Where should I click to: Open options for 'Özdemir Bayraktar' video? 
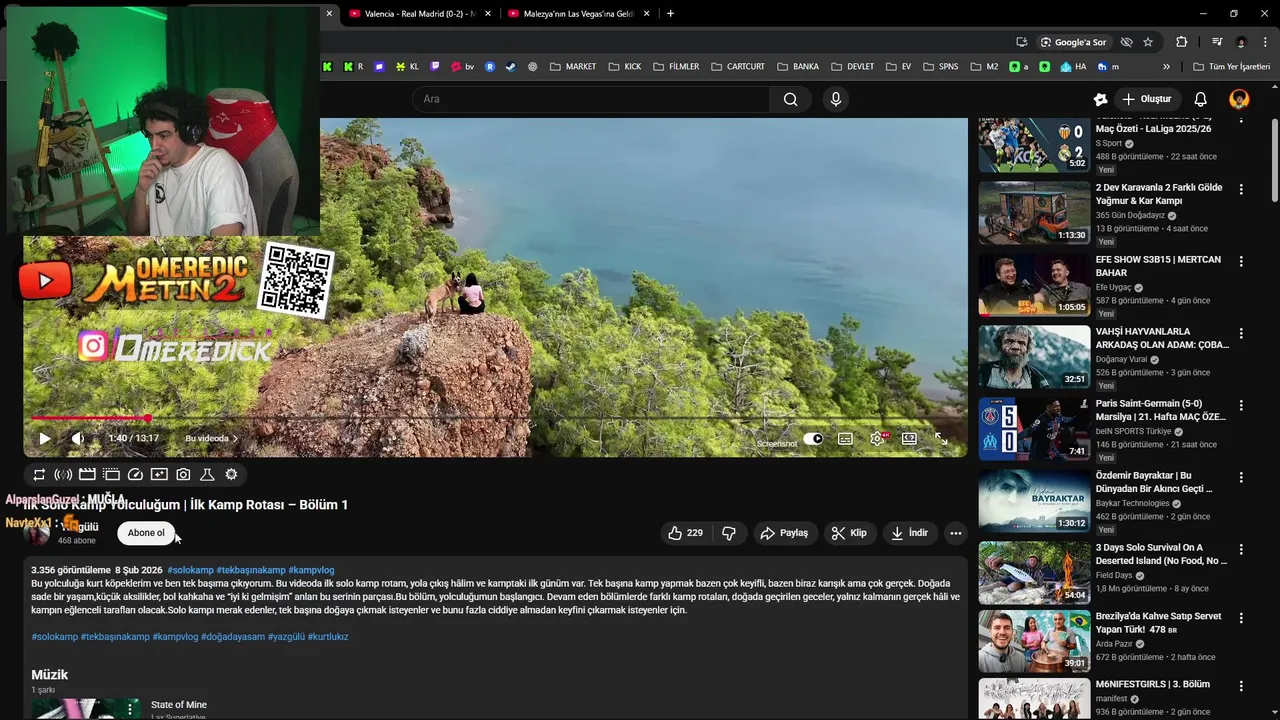[x=1241, y=477]
